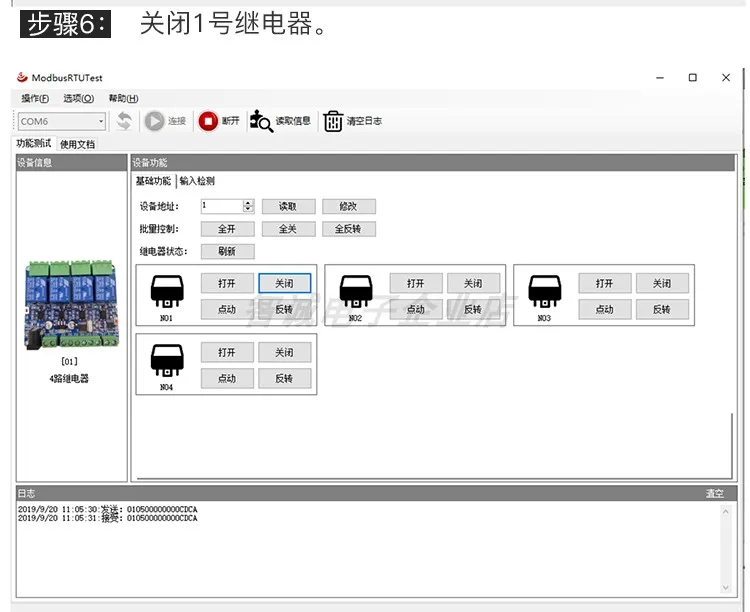Viewport: 750px width, 612px height.
Task: Click in the device address input field
Action: coord(222,206)
